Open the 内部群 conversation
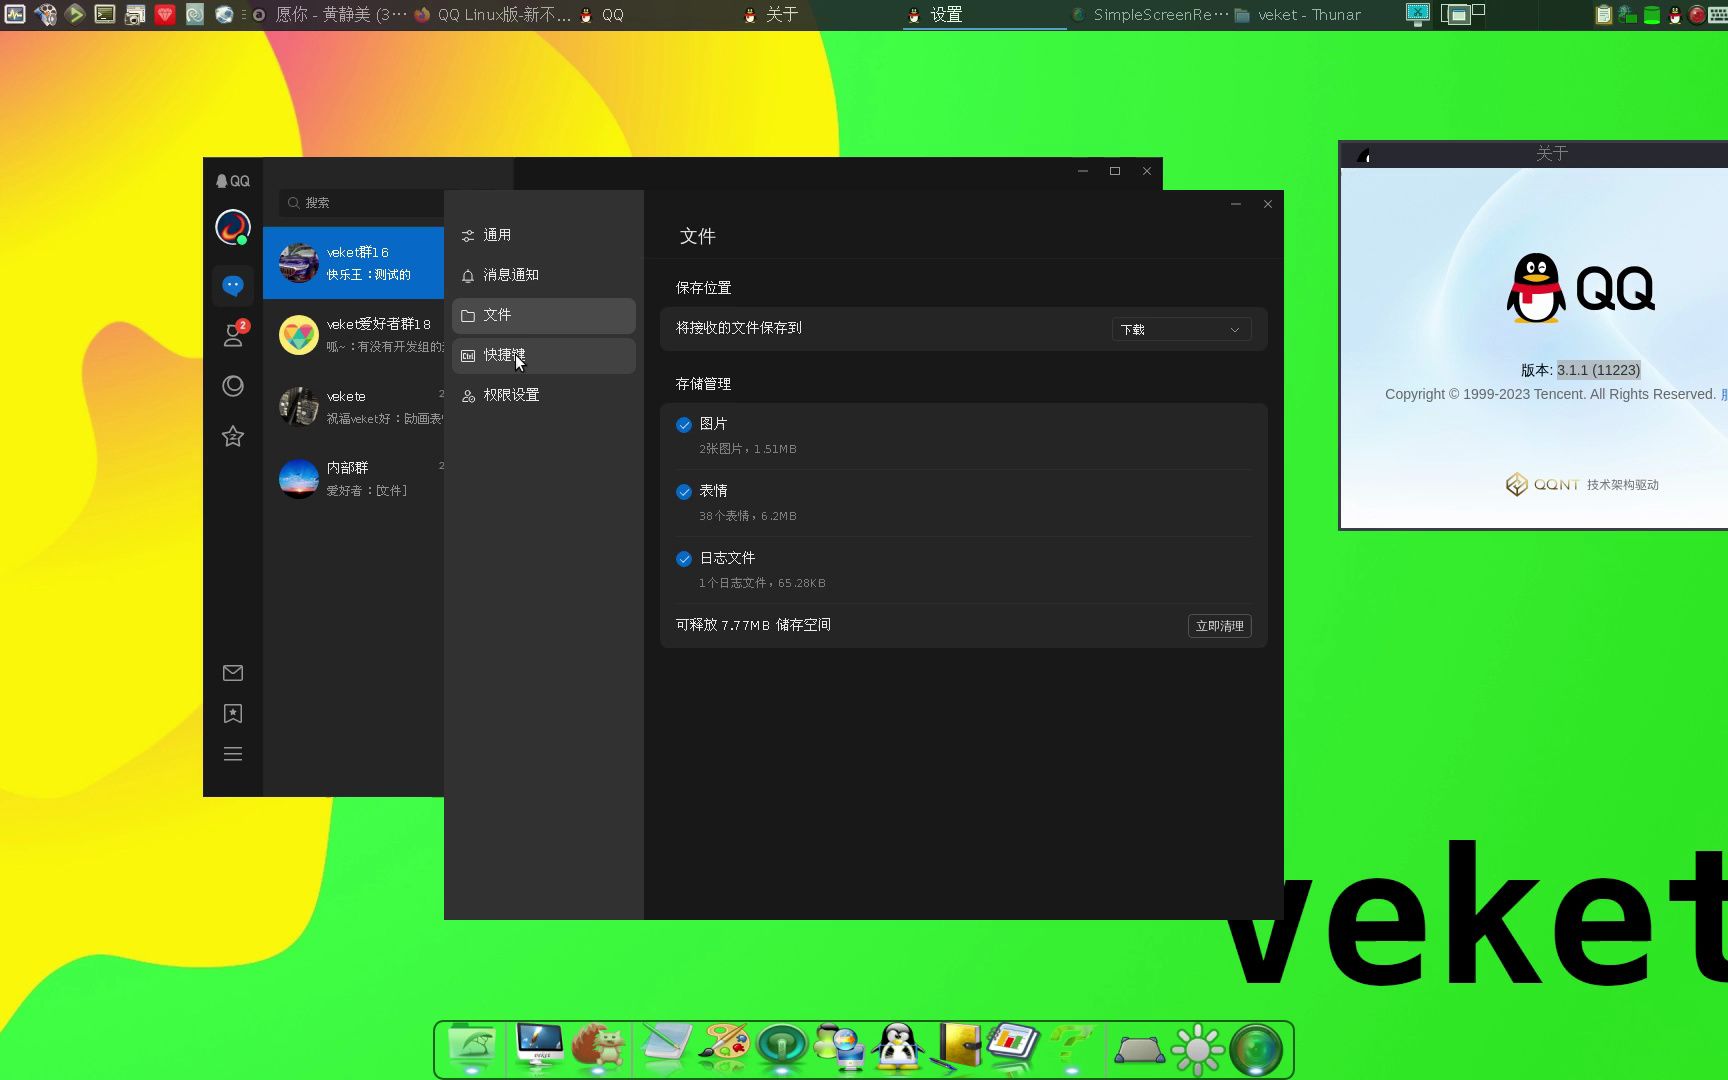This screenshot has height=1080, width=1728. [353, 479]
